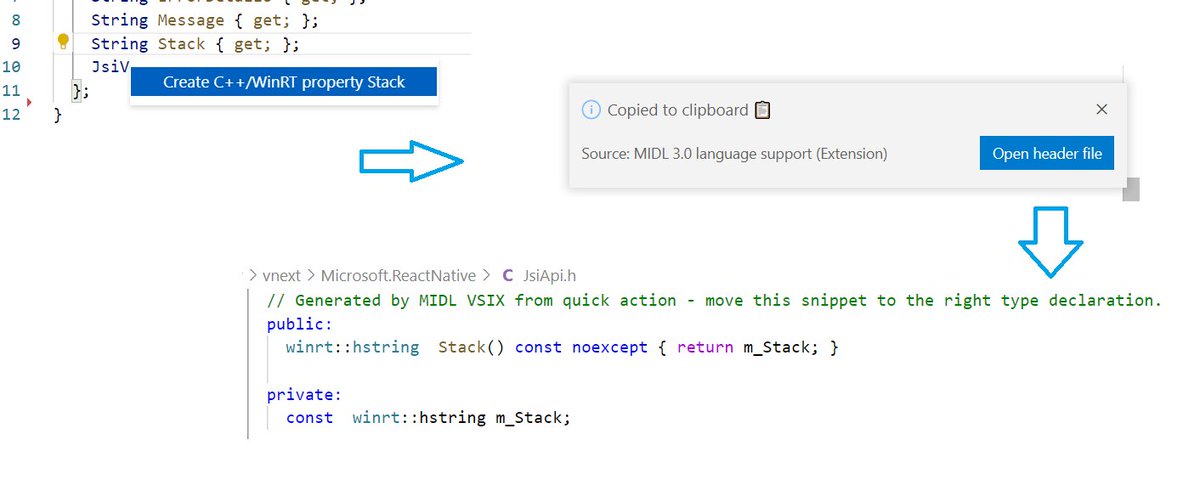
Task: Click line number 12 in gutter
Action: point(12,113)
